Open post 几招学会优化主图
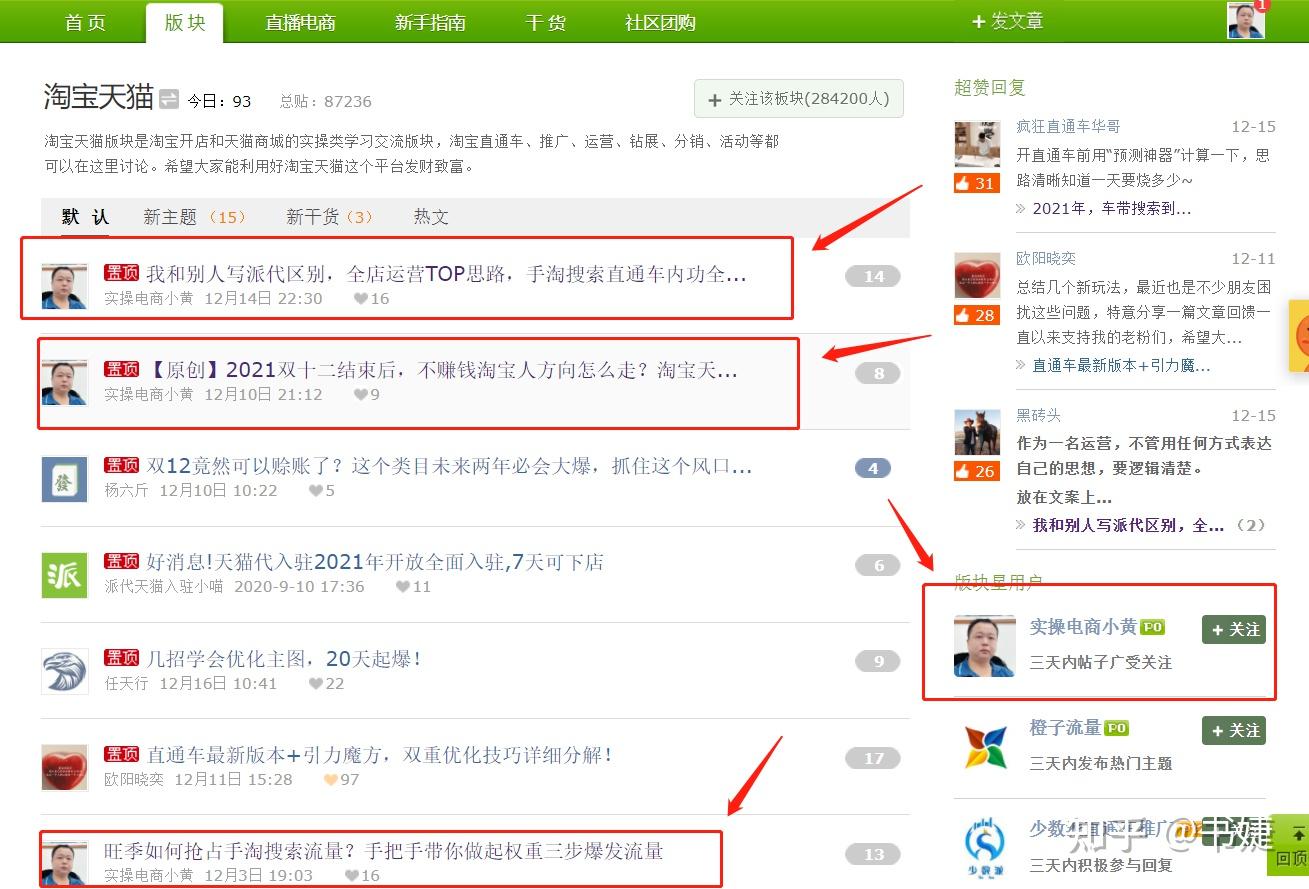1309x889 pixels. (284, 658)
